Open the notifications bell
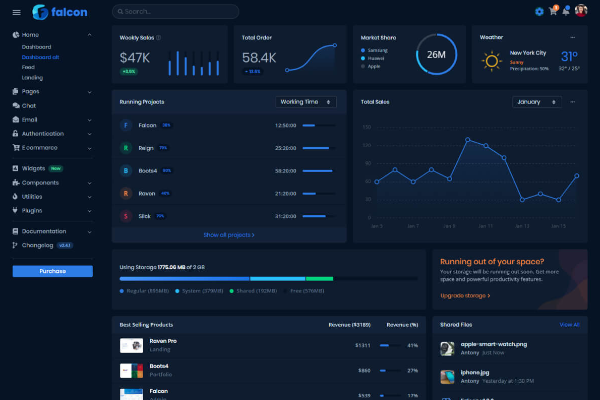This screenshot has width=600, height=400. pyautogui.click(x=566, y=12)
